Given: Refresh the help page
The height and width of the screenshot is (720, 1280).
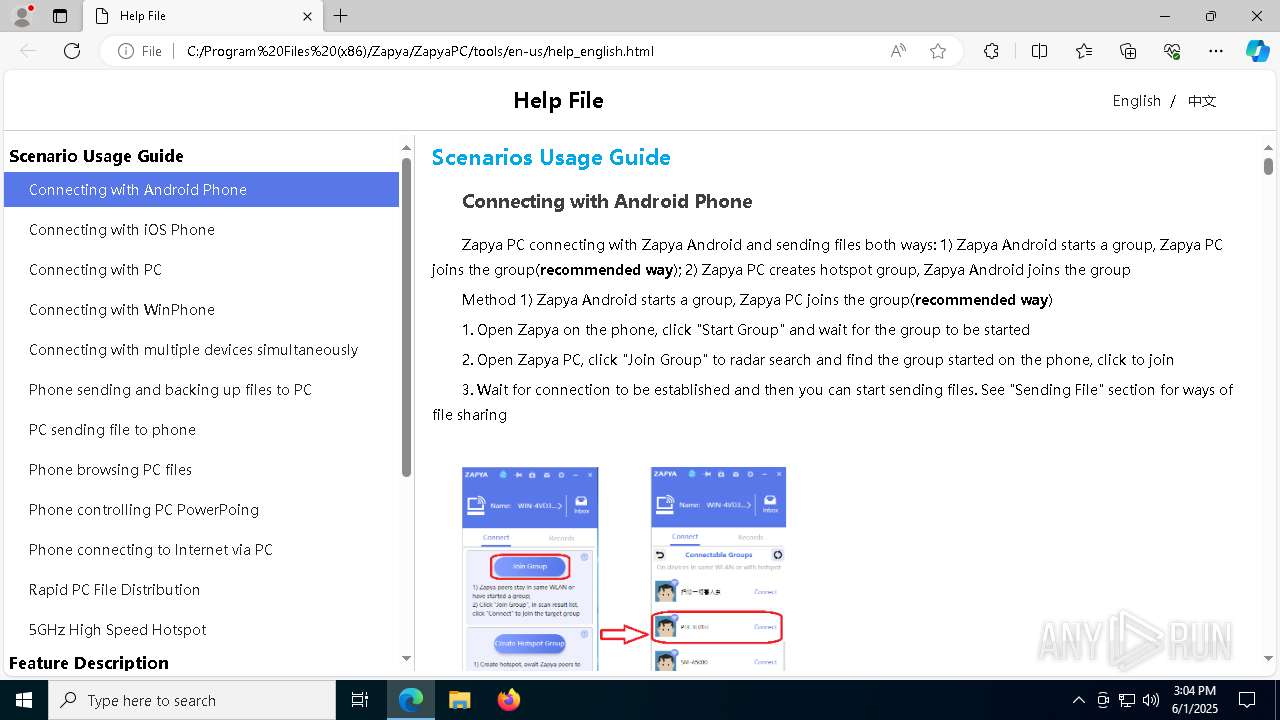Looking at the screenshot, I should pyautogui.click(x=72, y=51).
